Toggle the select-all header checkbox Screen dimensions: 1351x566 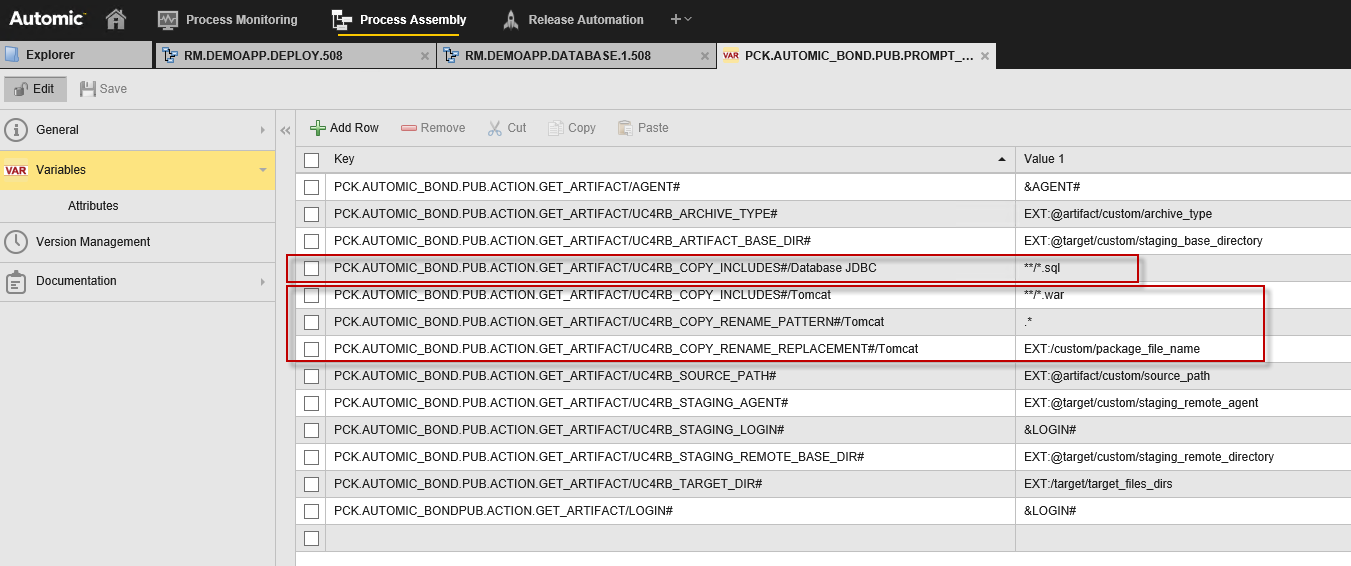(311, 160)
